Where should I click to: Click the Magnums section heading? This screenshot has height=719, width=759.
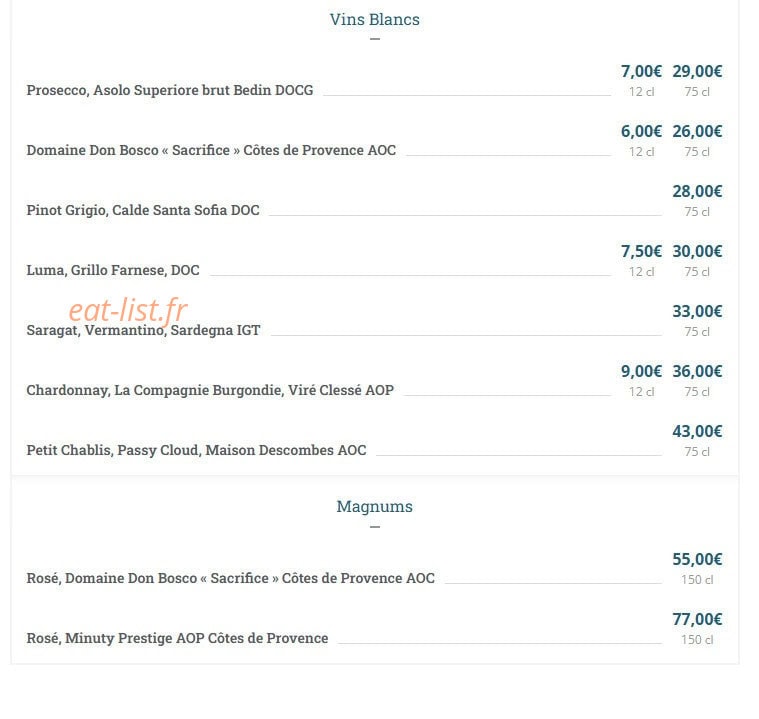(x=375, y=506)
